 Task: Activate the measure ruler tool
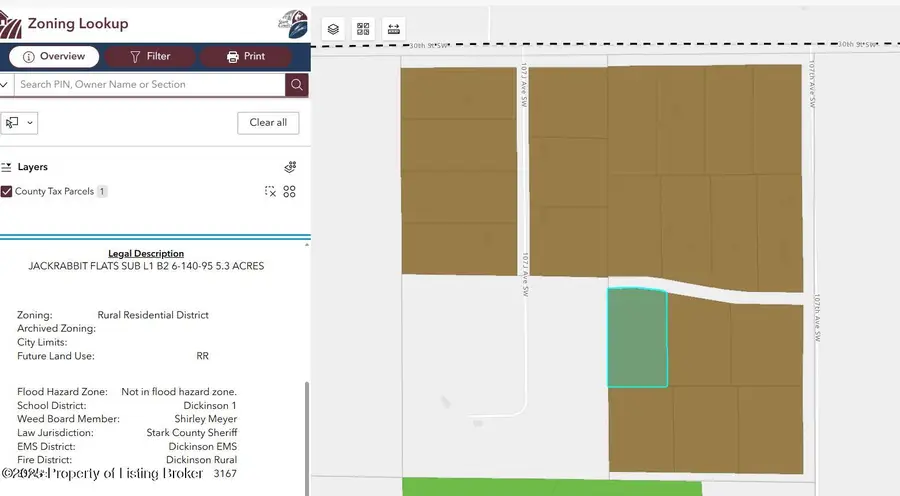click(x=393, y=29)
